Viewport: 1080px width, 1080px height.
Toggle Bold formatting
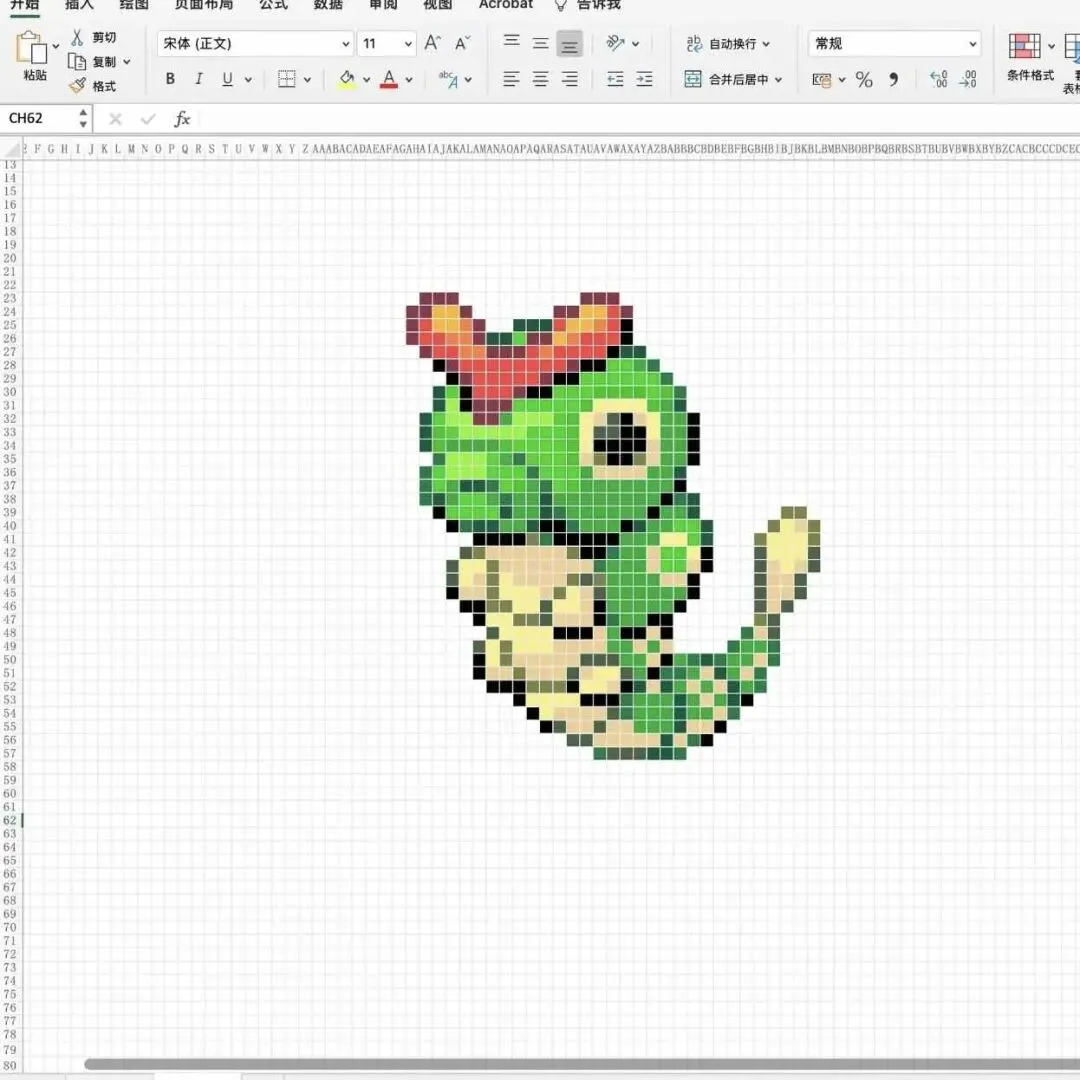click(170, 79)
